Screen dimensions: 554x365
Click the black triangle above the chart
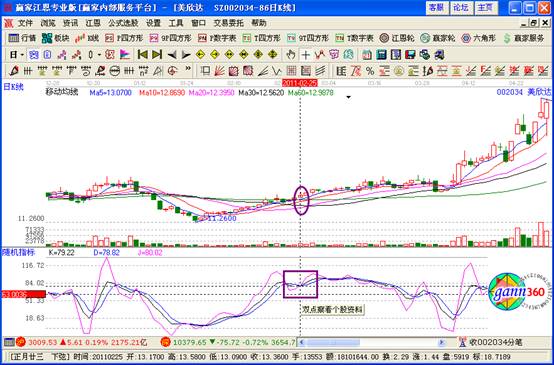348,97
